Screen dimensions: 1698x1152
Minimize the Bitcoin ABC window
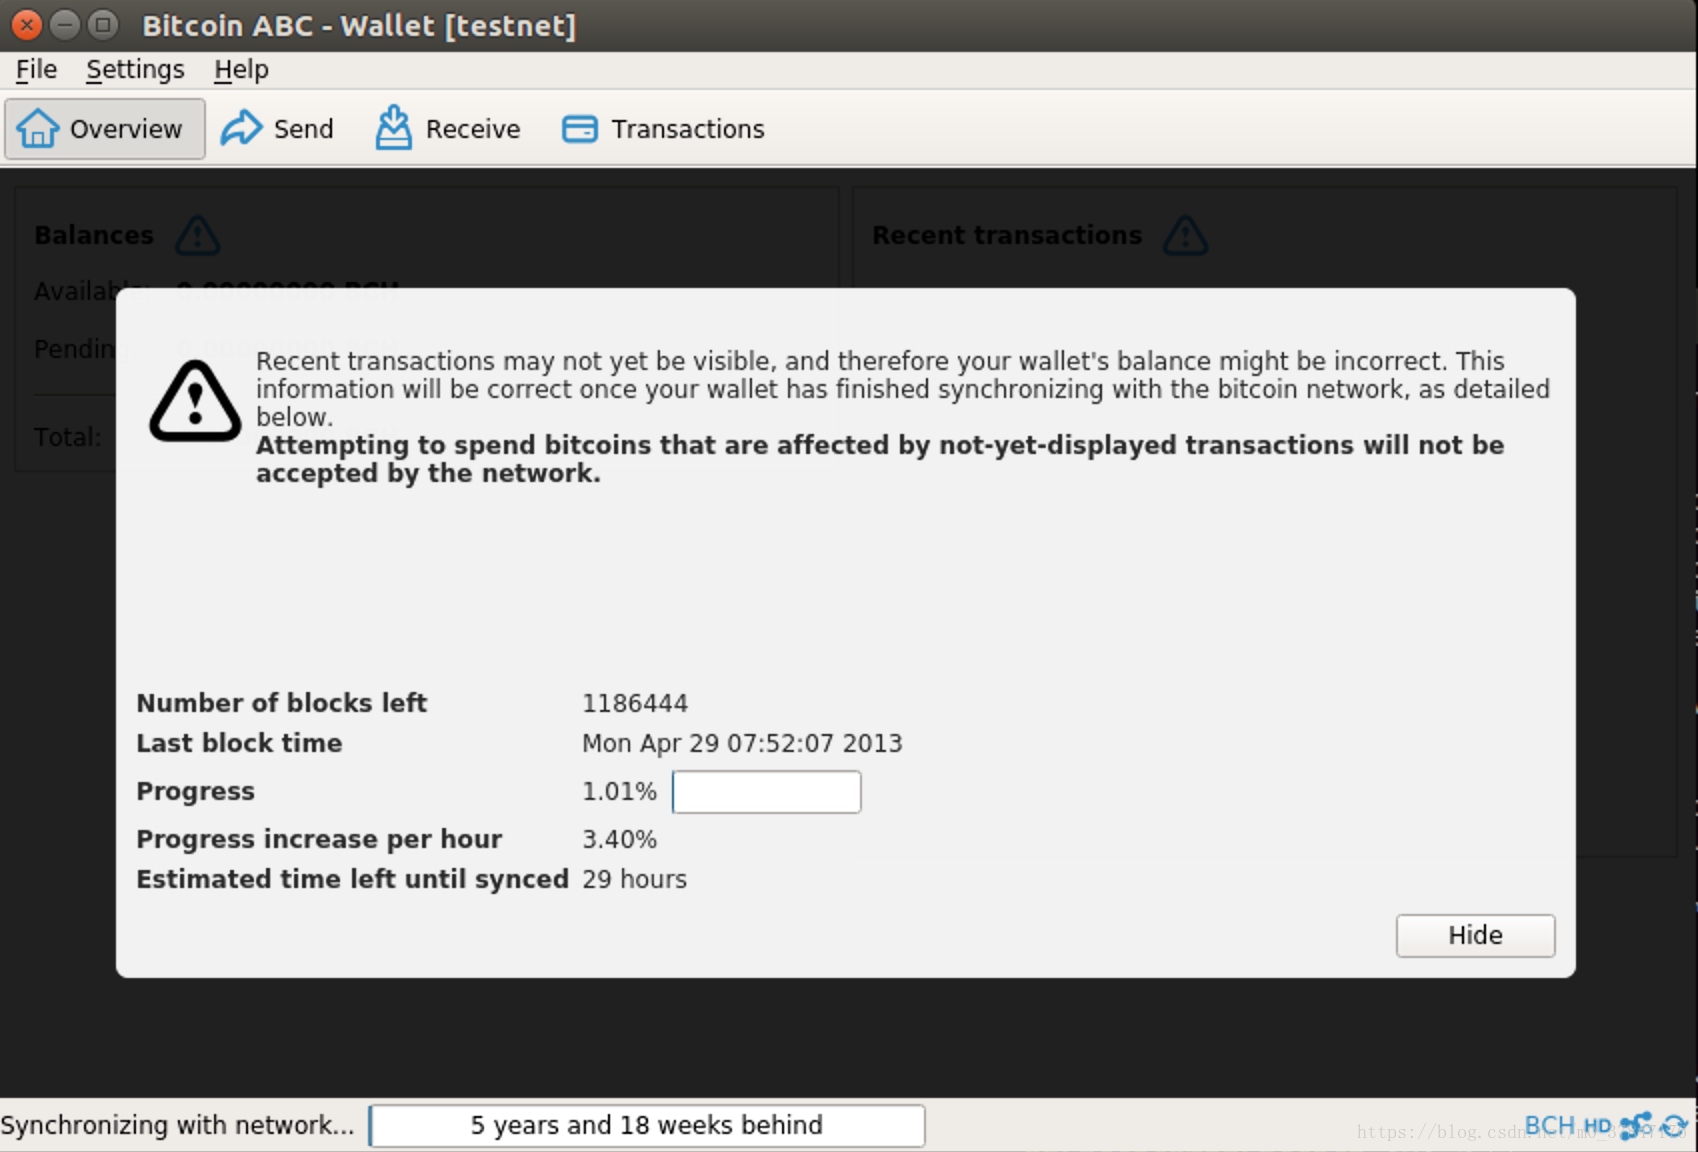point(65,25)
